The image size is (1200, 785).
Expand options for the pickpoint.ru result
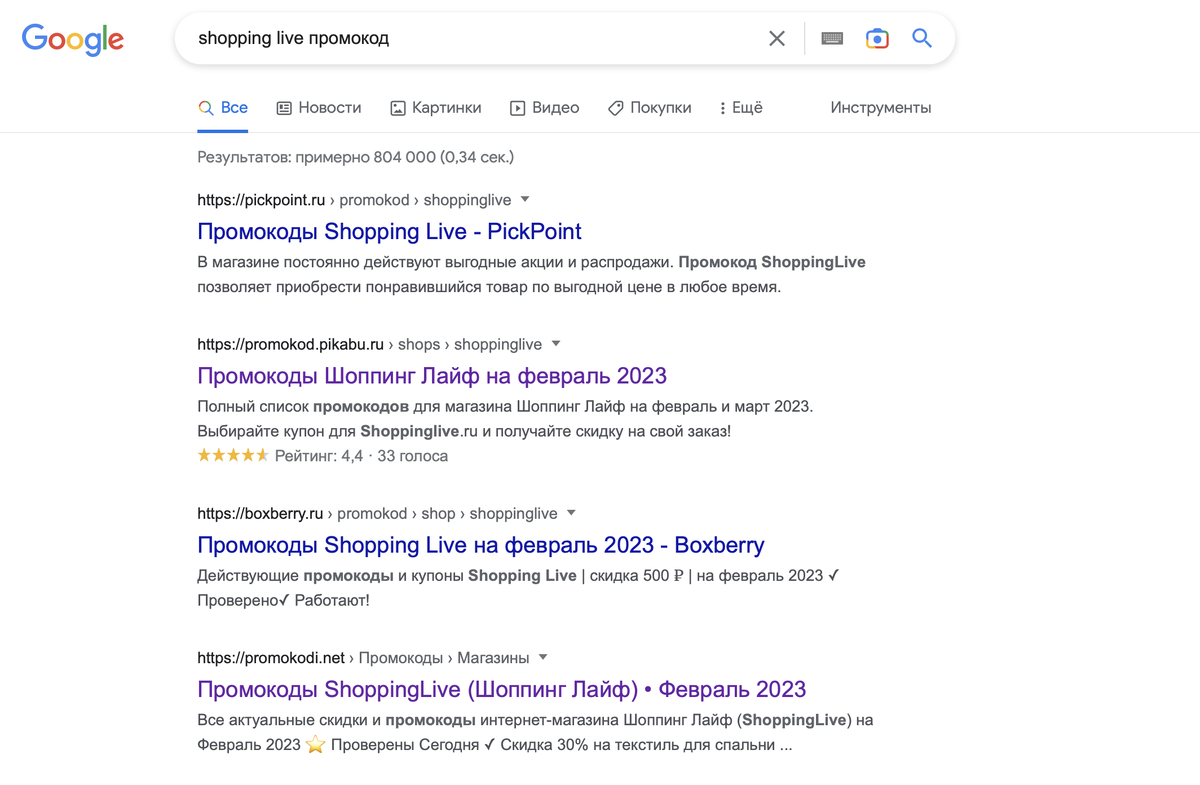525,199
